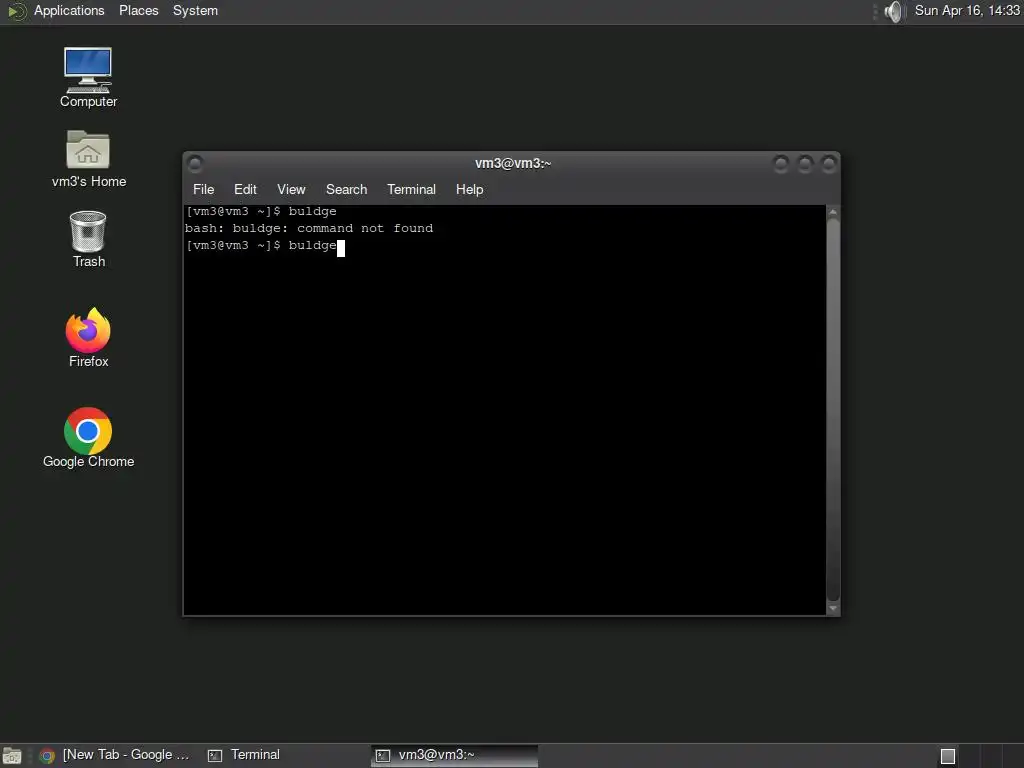Open the terminal Help menu
Screen dimensions: 1024x768
click(469, 189)
